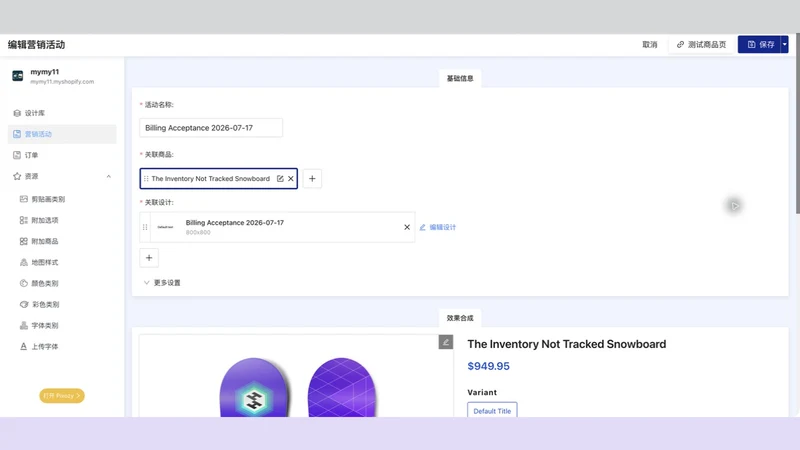Click the page vertical scrollbar
Screen dimensions: 800x450
(797, 123)
